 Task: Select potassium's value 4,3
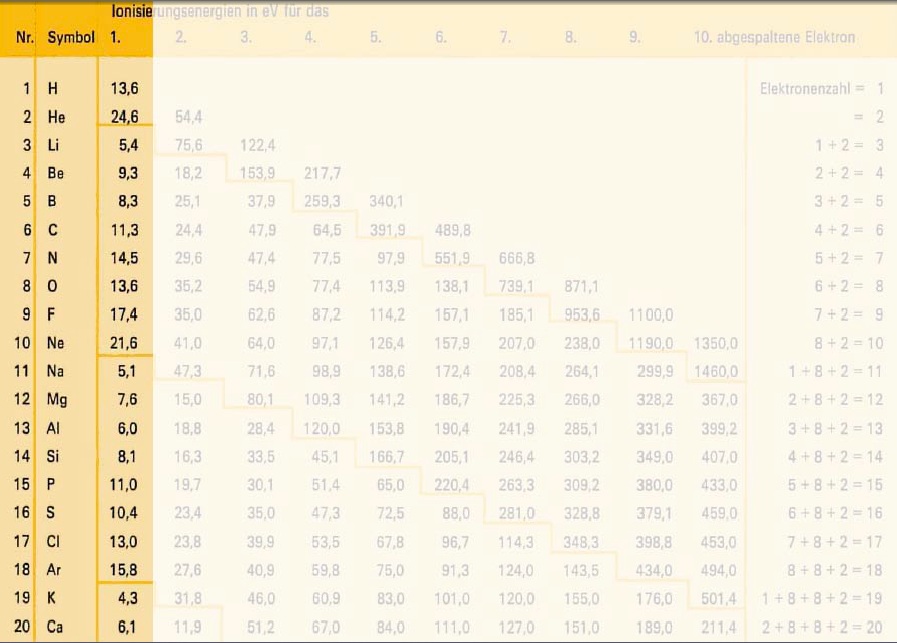click(128, 598)
